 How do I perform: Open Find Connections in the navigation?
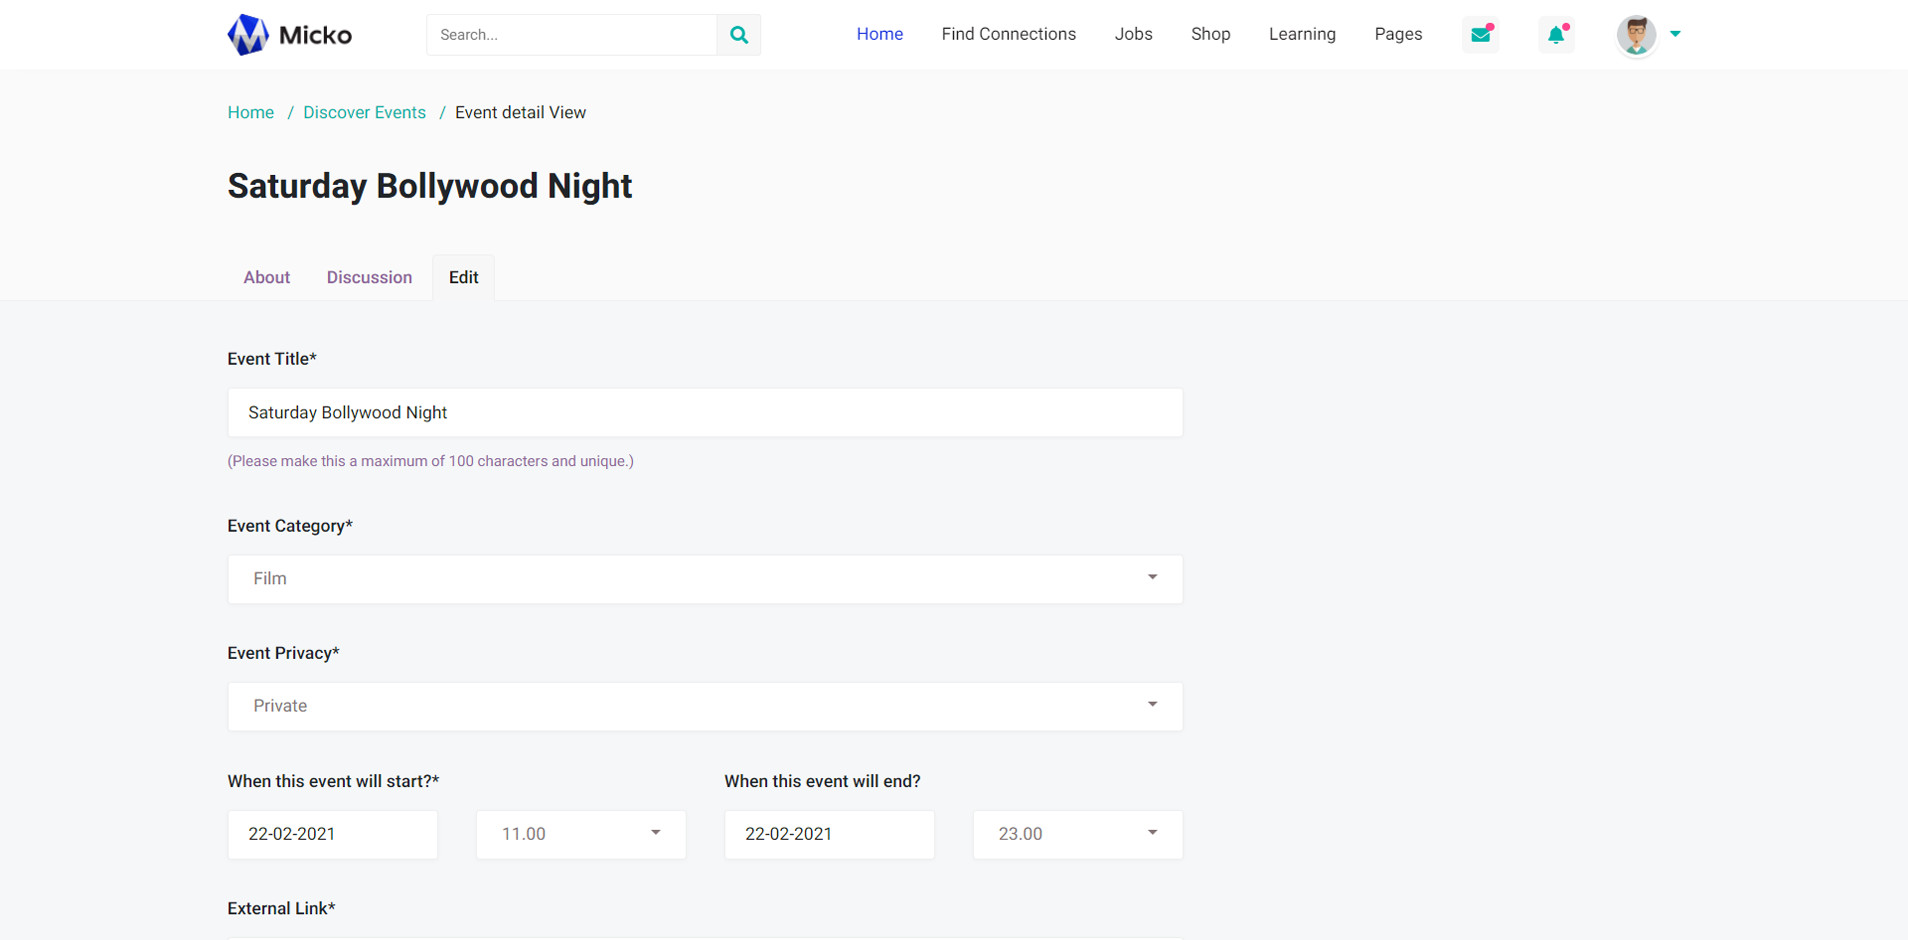click(x=1008, y=34)
